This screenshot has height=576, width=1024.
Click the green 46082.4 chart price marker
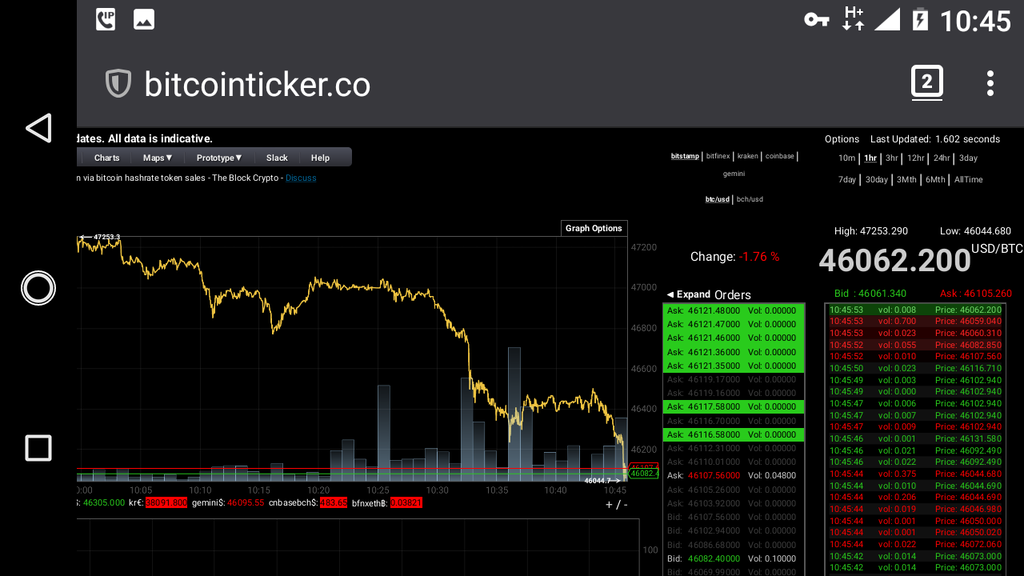pos(643,473)
